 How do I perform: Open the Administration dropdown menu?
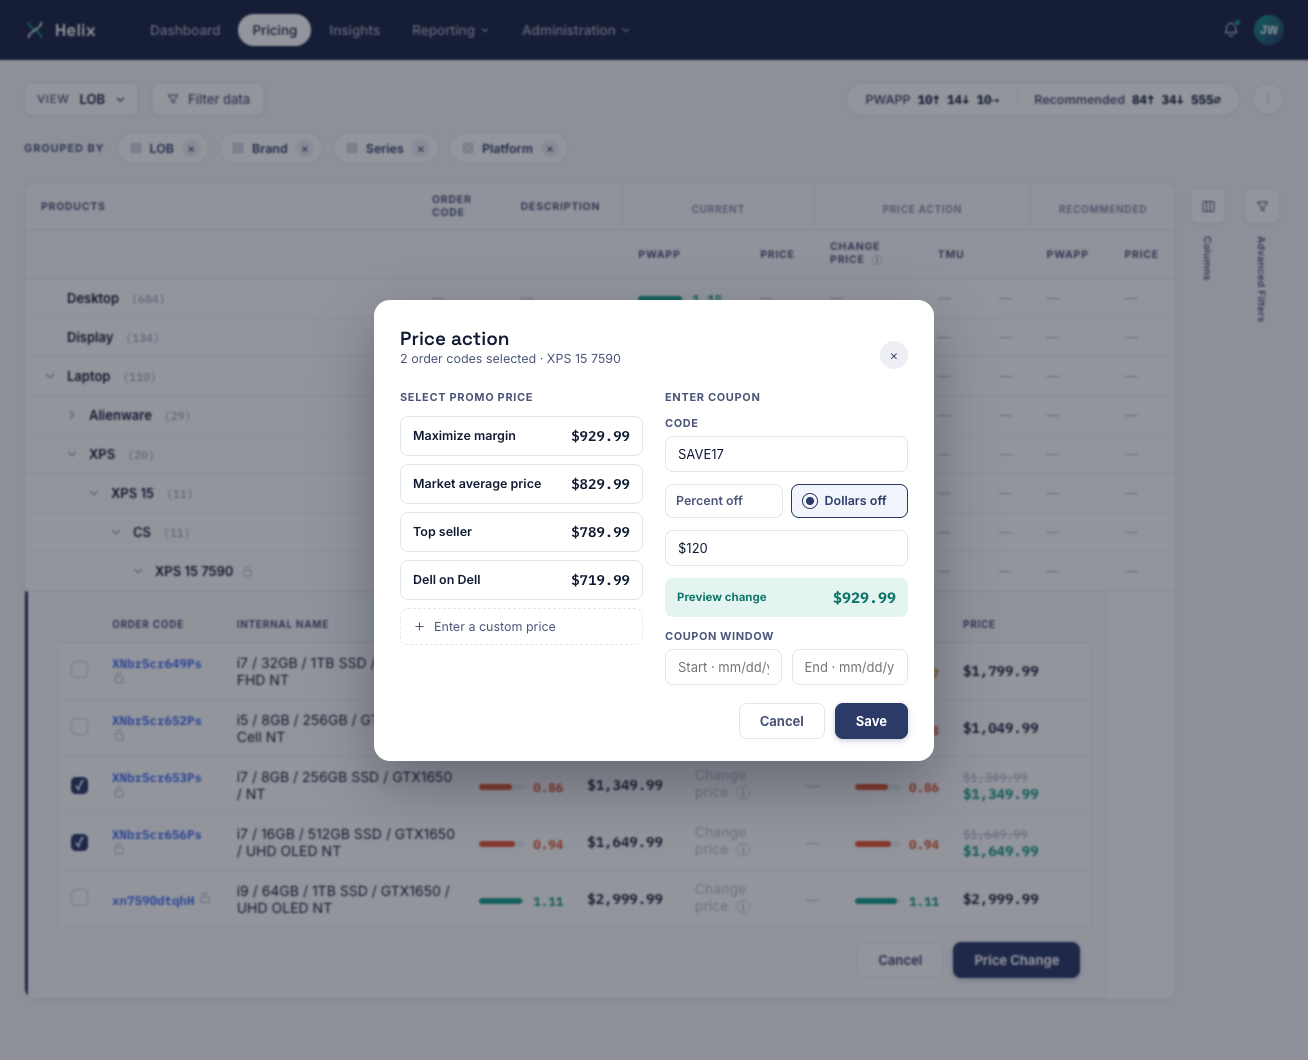(x=576, y=30)
